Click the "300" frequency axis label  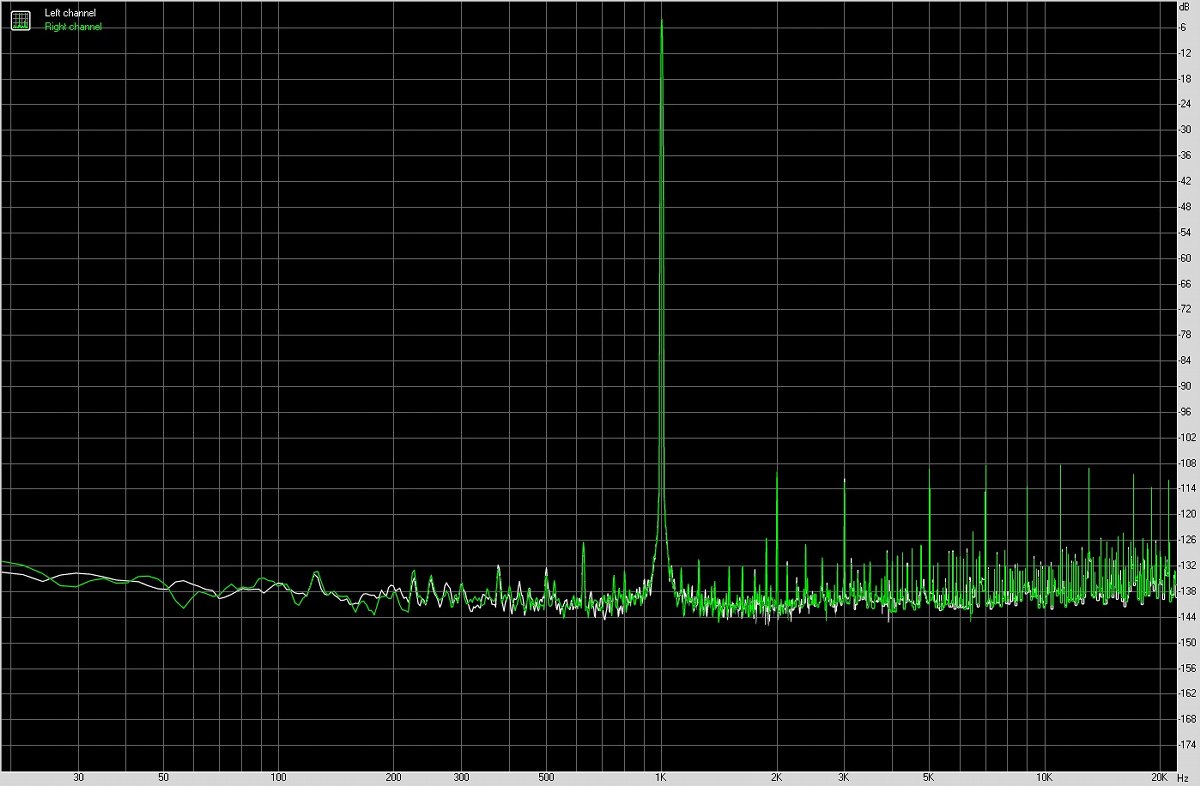[x=461, y=778]
